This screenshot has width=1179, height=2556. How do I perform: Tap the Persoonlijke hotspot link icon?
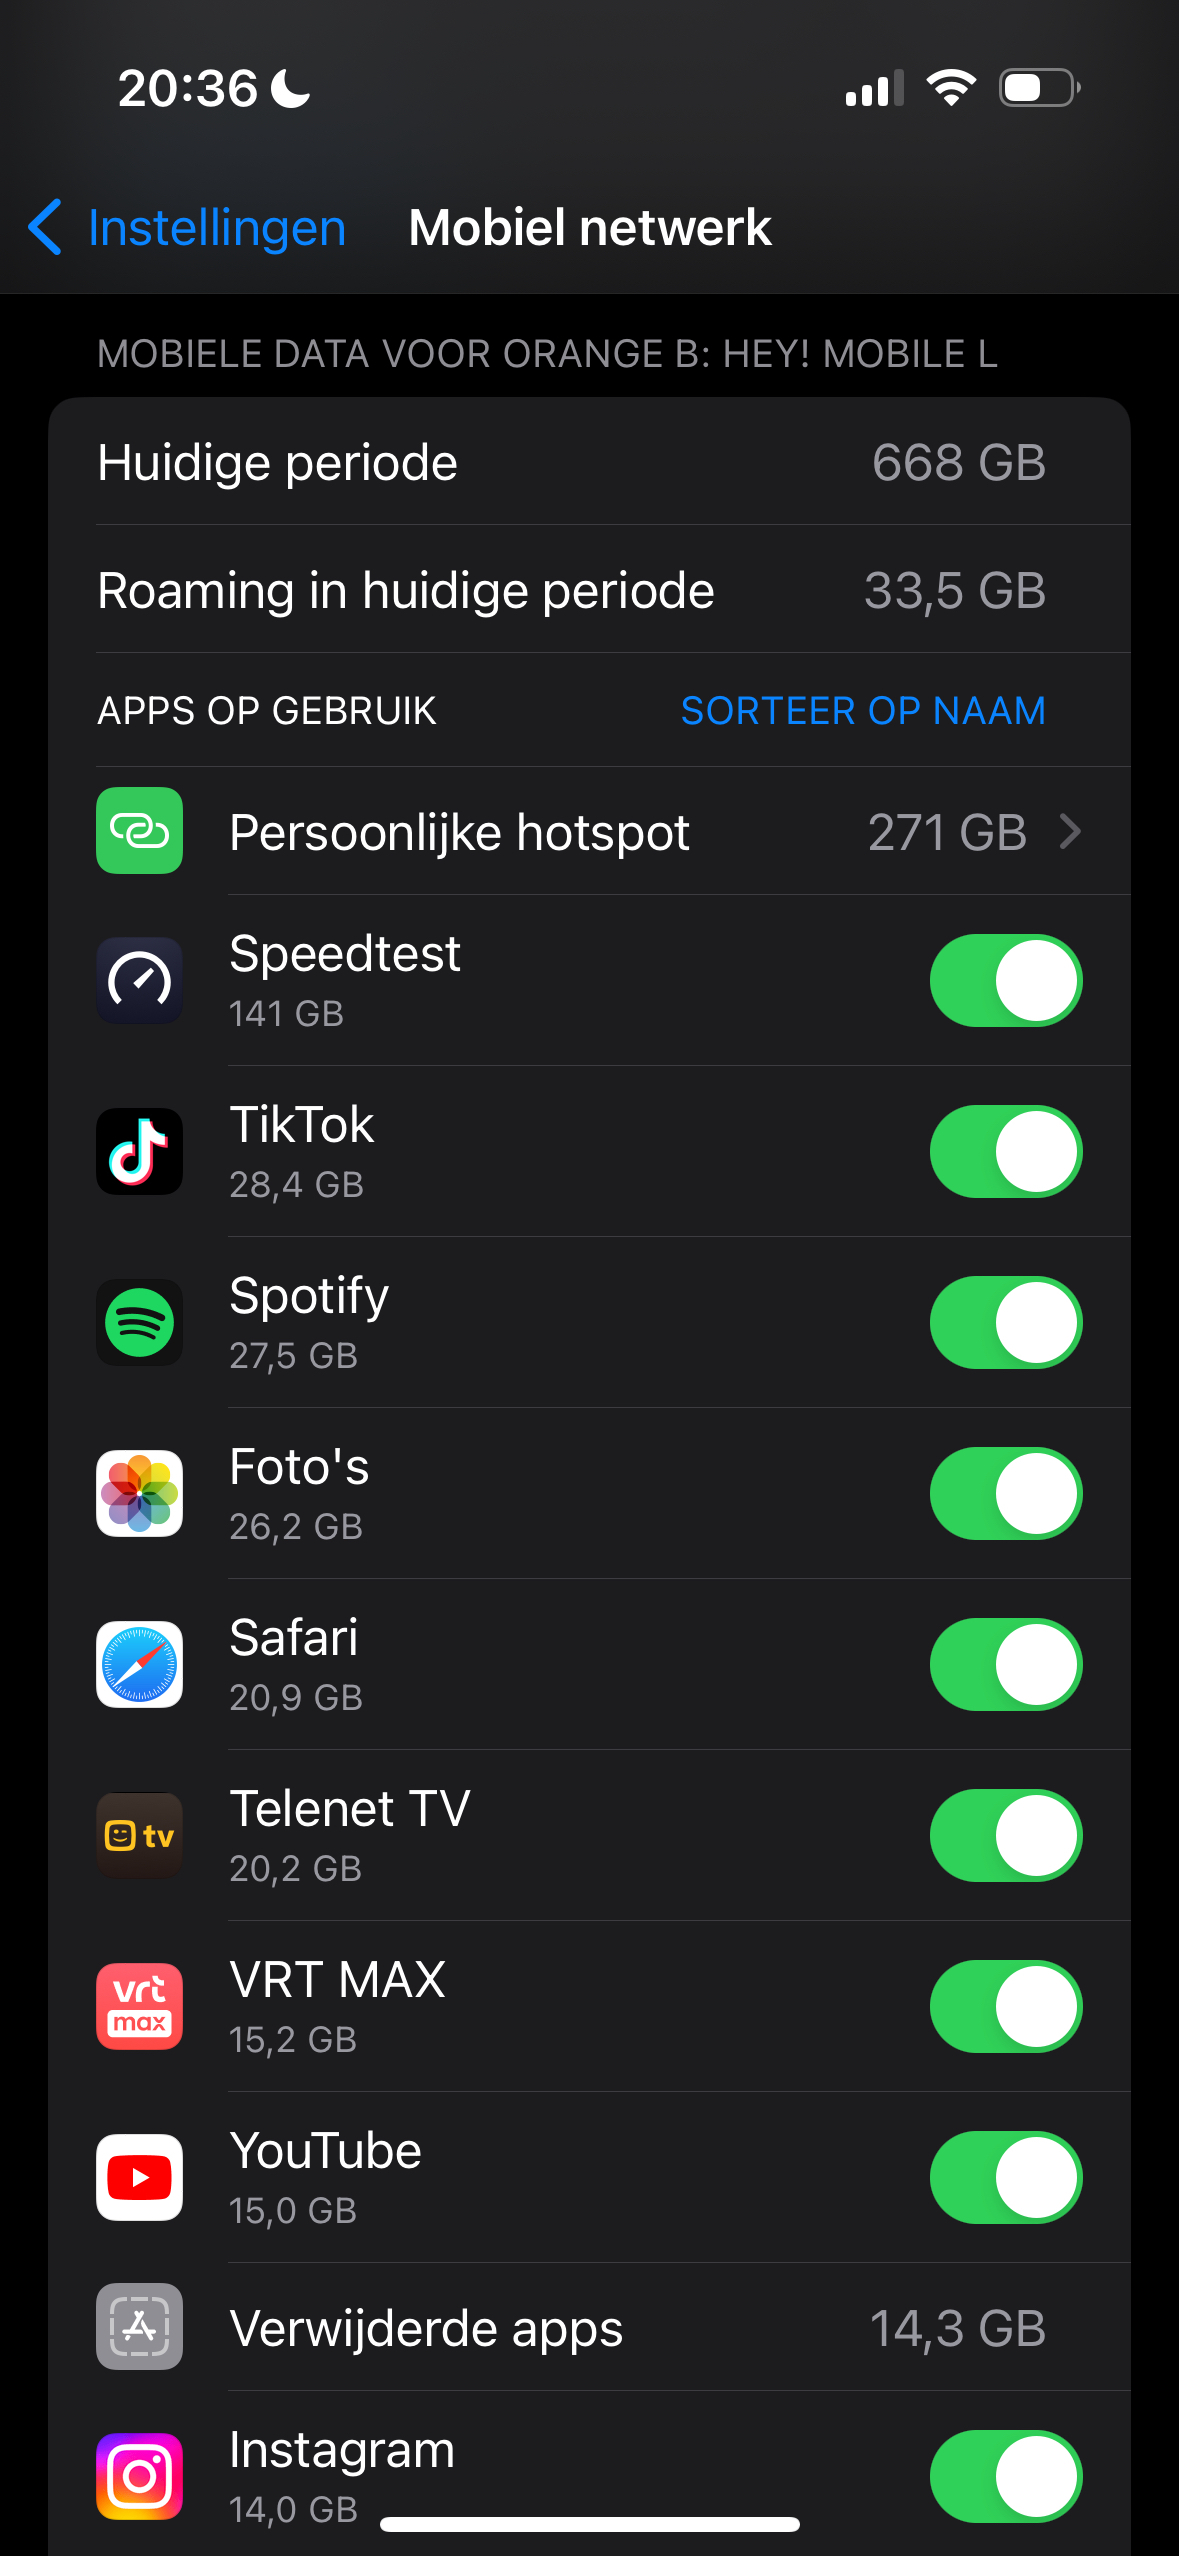139,831
